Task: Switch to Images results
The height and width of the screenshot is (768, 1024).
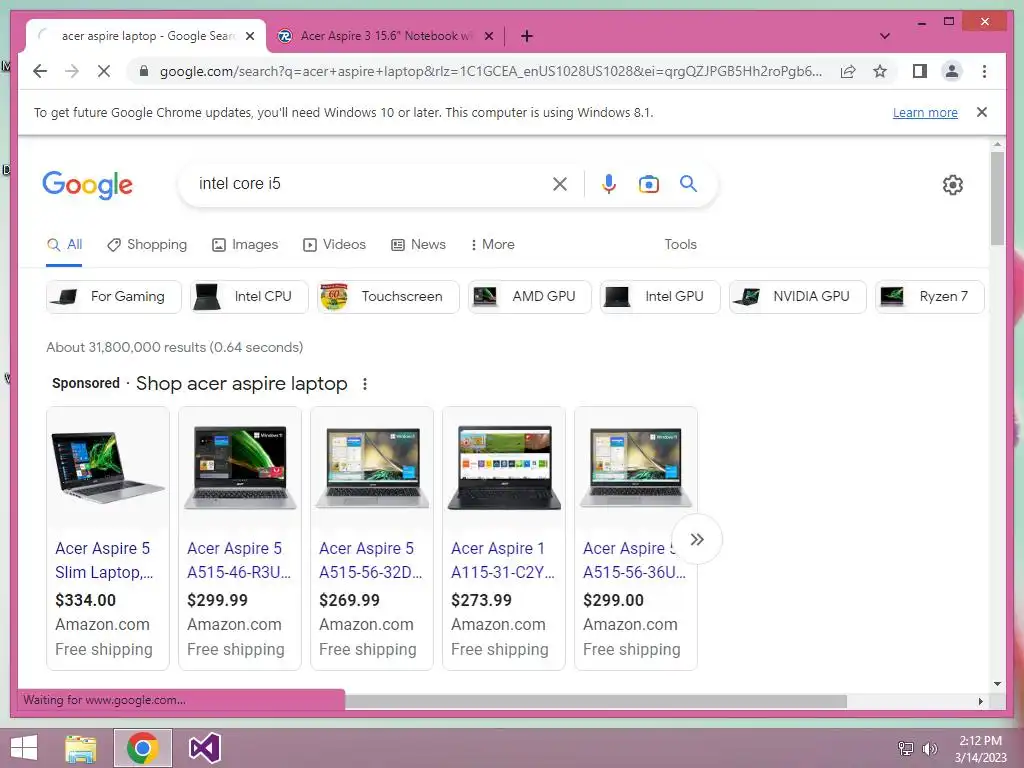Action: click(x=245, y=244)
